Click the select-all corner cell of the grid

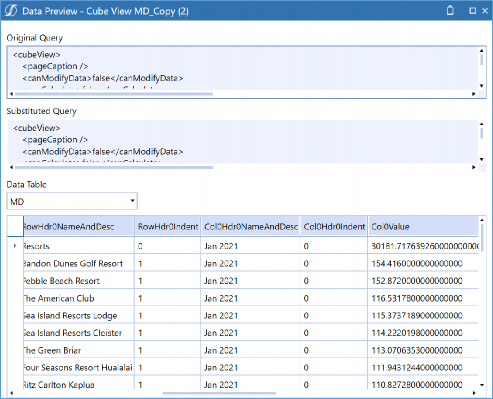(x=15, y=227)
